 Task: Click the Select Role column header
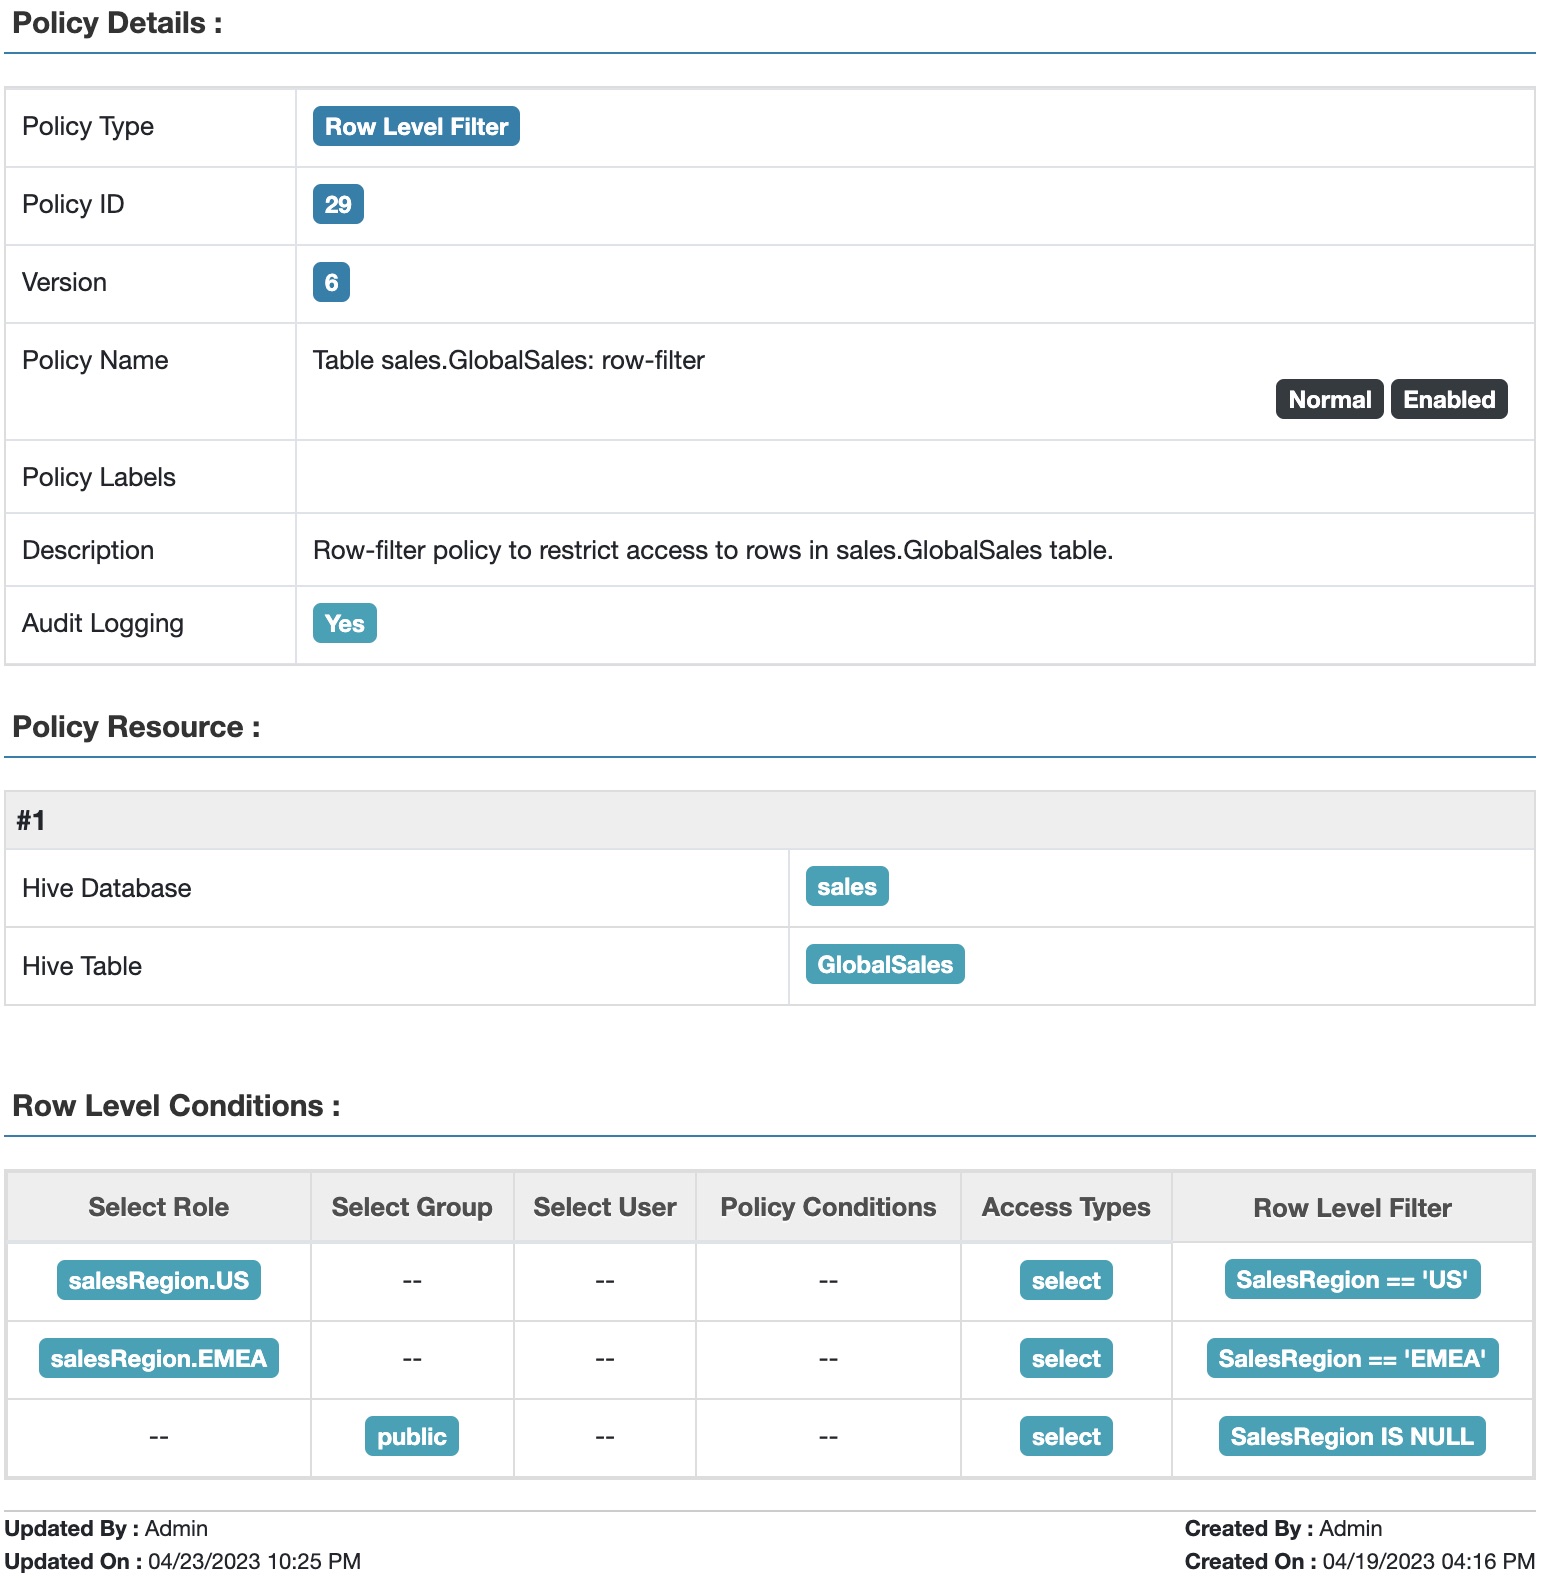click(x=158, y=1208)
